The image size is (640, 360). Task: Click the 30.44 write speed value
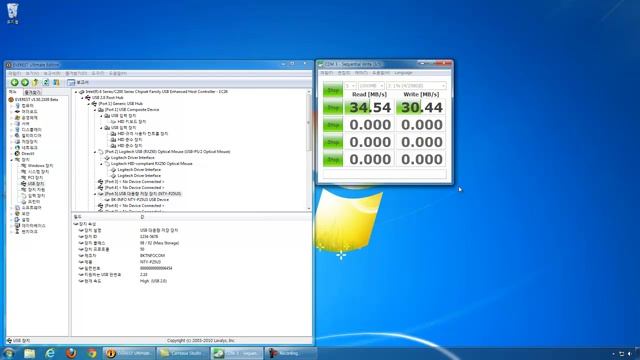[x=421, y=107]
